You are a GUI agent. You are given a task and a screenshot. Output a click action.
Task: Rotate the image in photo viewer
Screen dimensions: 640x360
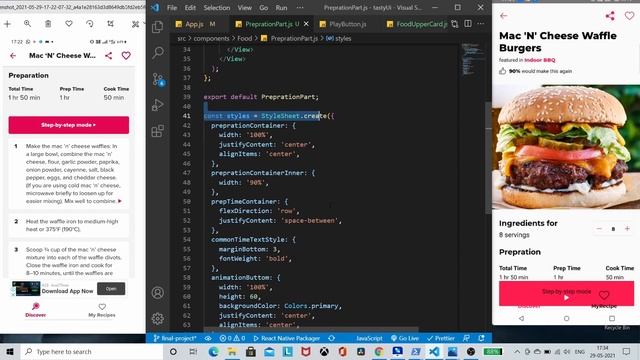(90, 24)
